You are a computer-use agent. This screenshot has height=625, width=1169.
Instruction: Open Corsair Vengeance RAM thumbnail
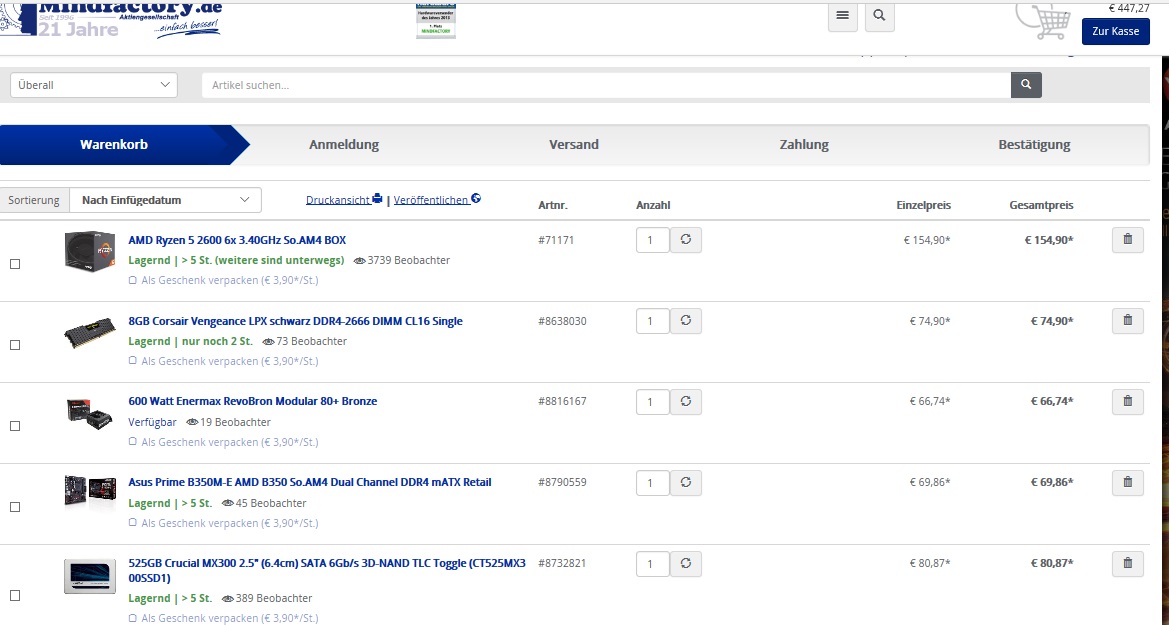pyautogui.click(x=90, y=333)
